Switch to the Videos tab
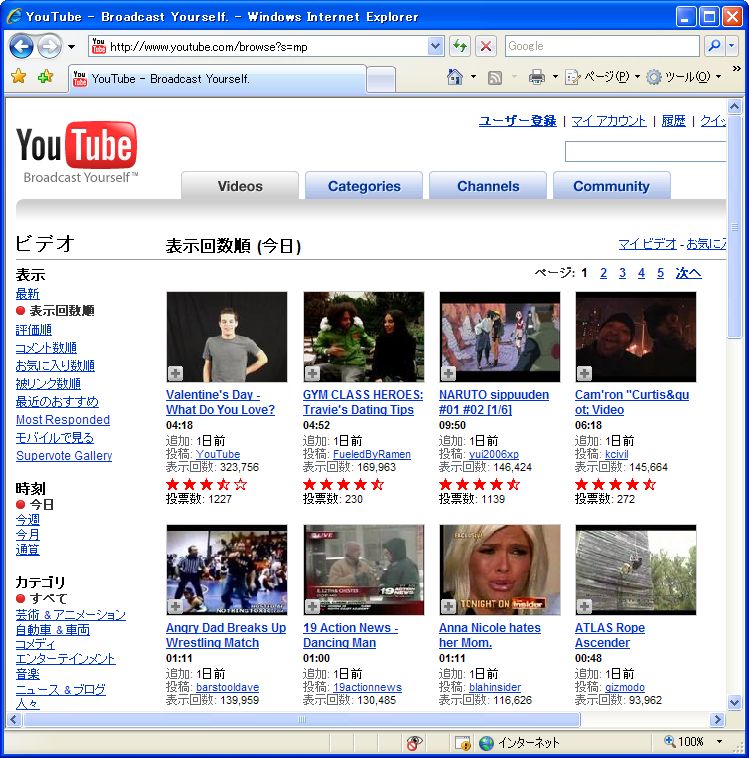The image size is (749, 758). (x=240, y=186)
